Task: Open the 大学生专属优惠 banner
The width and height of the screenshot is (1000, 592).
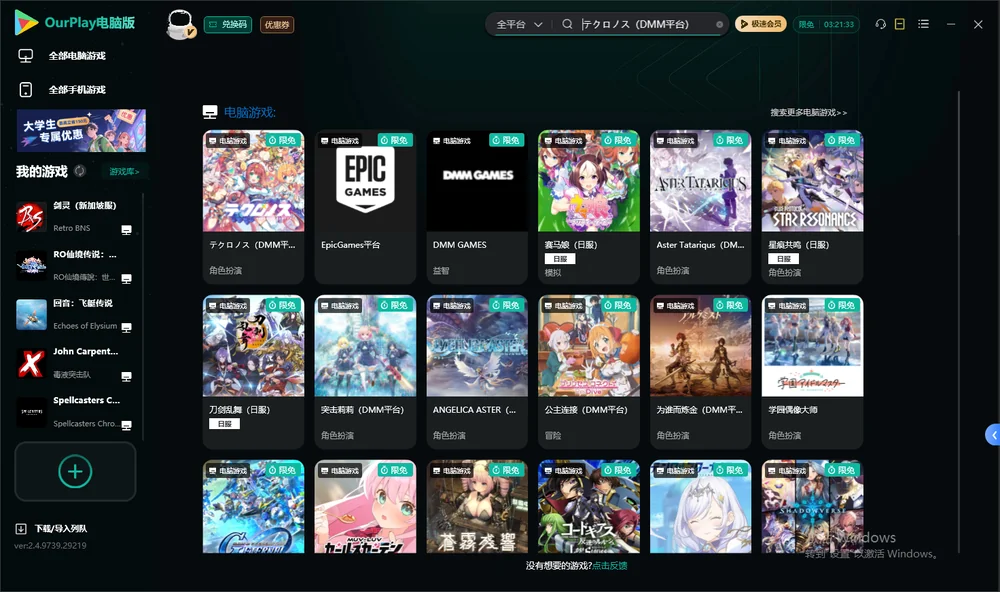Action: click(x=81, y=130)
